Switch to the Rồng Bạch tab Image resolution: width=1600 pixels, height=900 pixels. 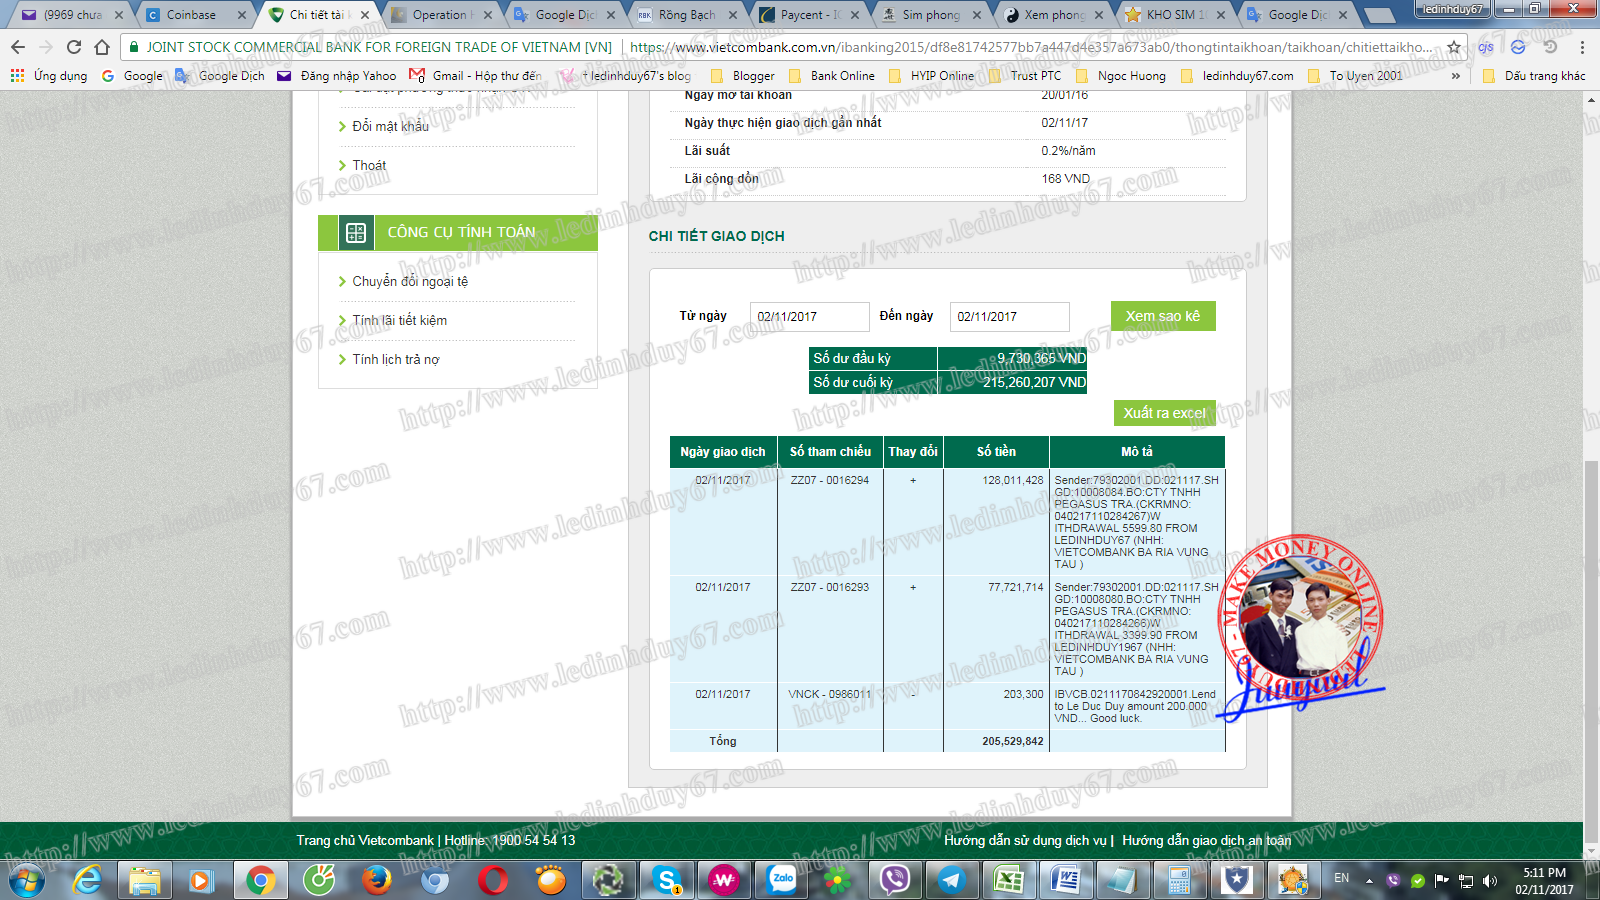[686, 15]
